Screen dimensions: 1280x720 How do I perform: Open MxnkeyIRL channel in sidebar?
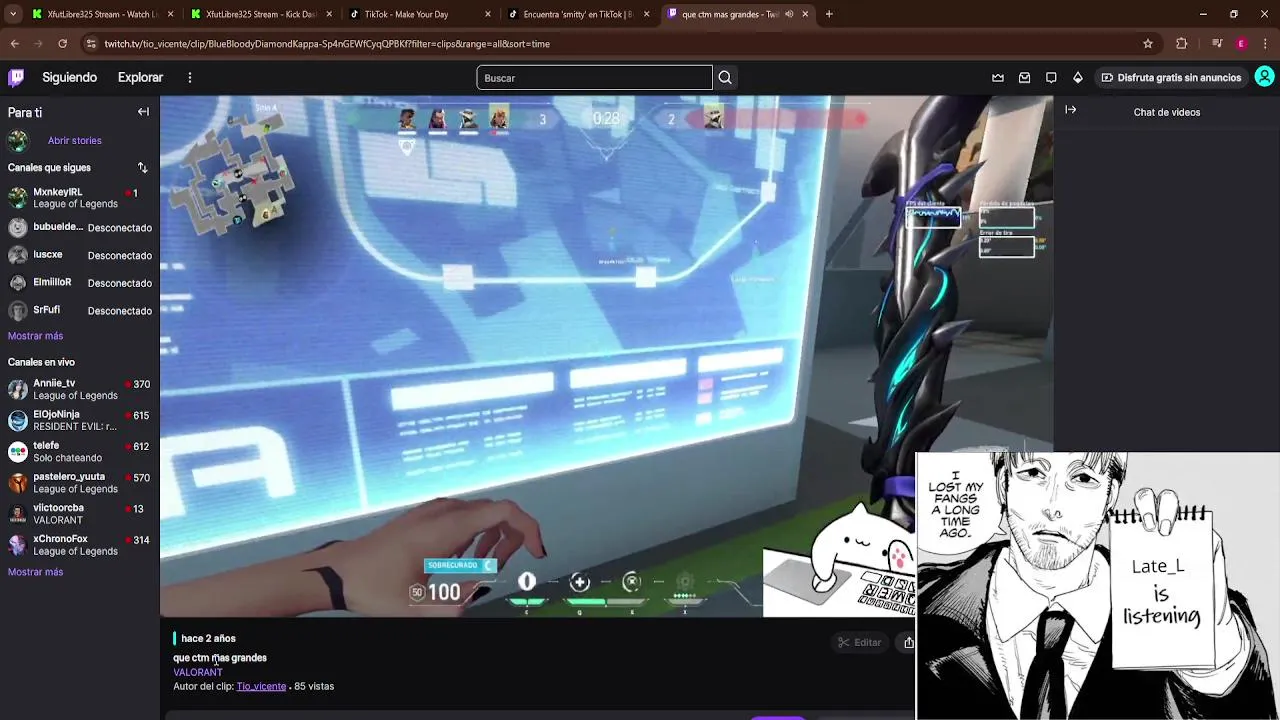point(80,198)
